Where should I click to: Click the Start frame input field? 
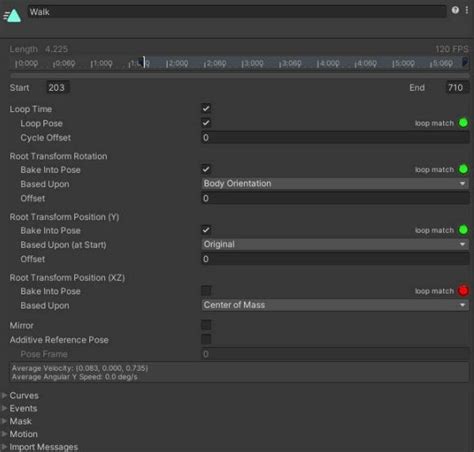tap(58, 88)
